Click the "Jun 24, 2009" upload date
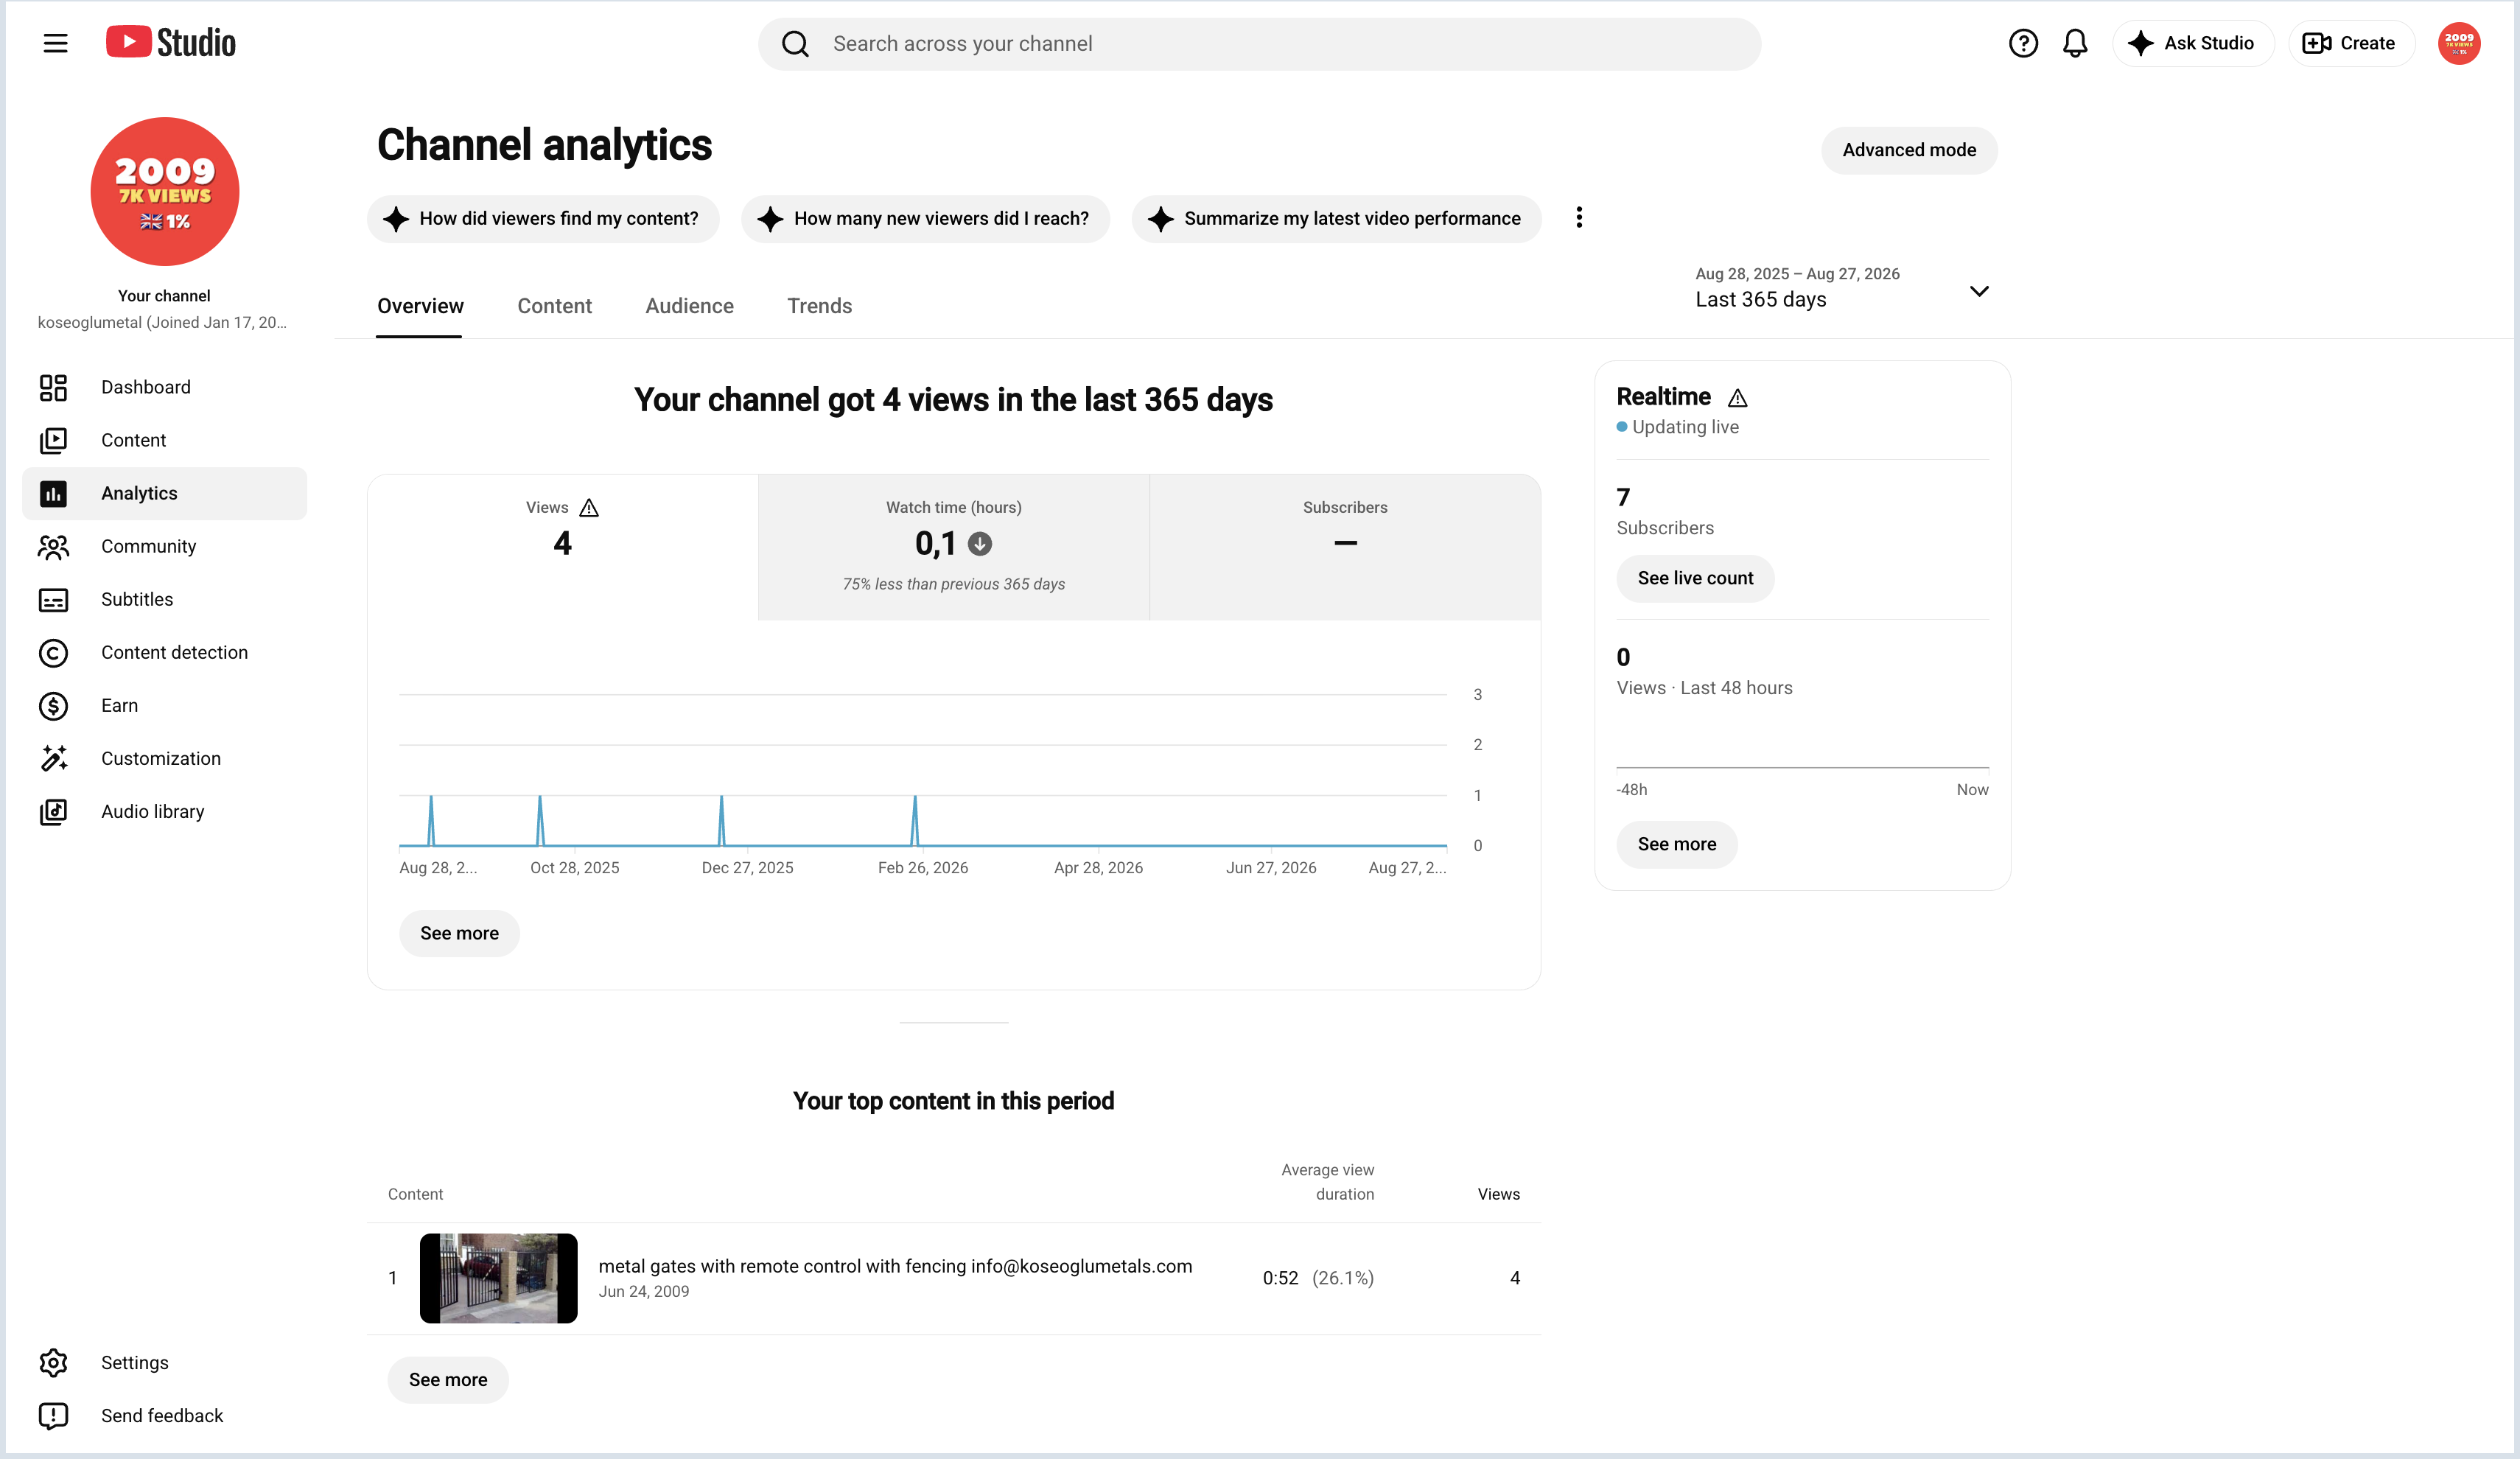 (644, 1291)
